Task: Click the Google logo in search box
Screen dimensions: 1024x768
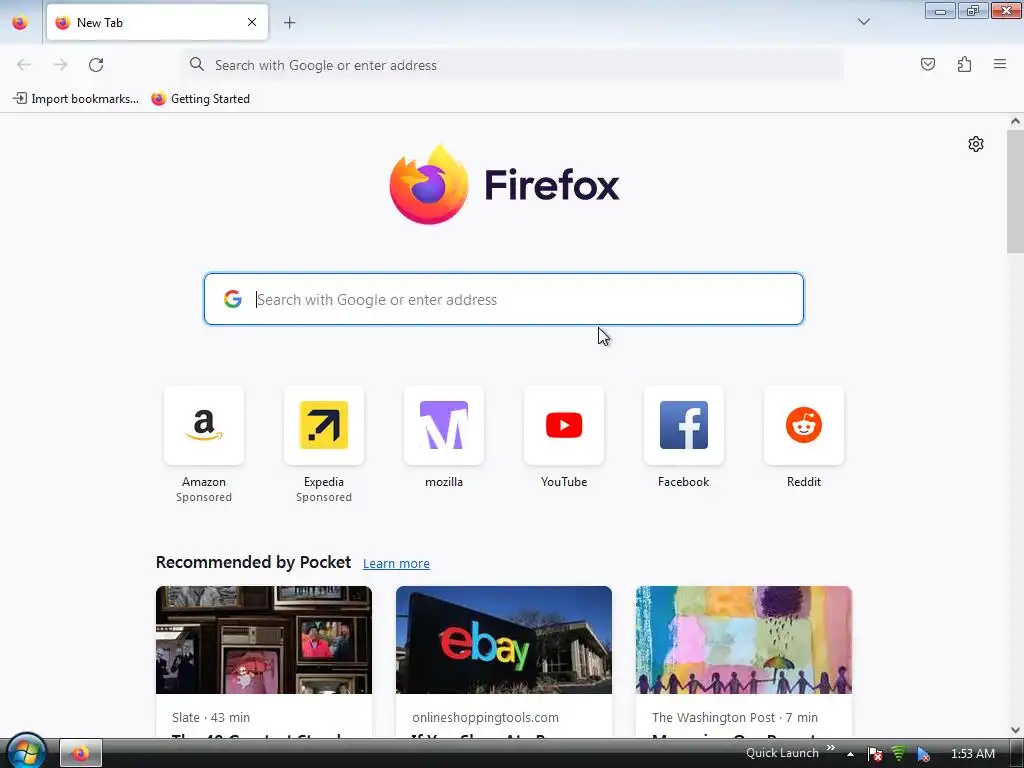Action: pyautogui.click(x=232, y=299)
